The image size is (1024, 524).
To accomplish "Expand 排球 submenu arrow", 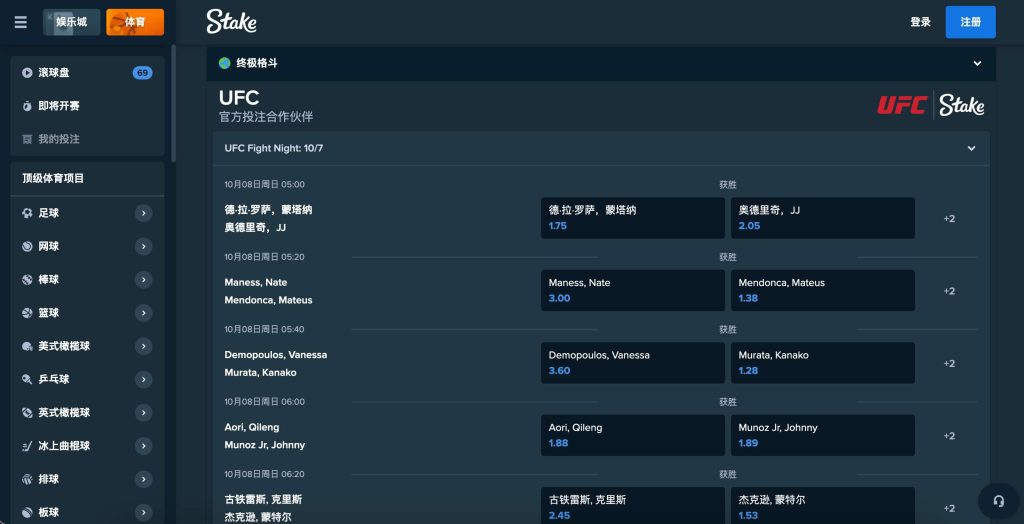I will (x=144, y=480).
